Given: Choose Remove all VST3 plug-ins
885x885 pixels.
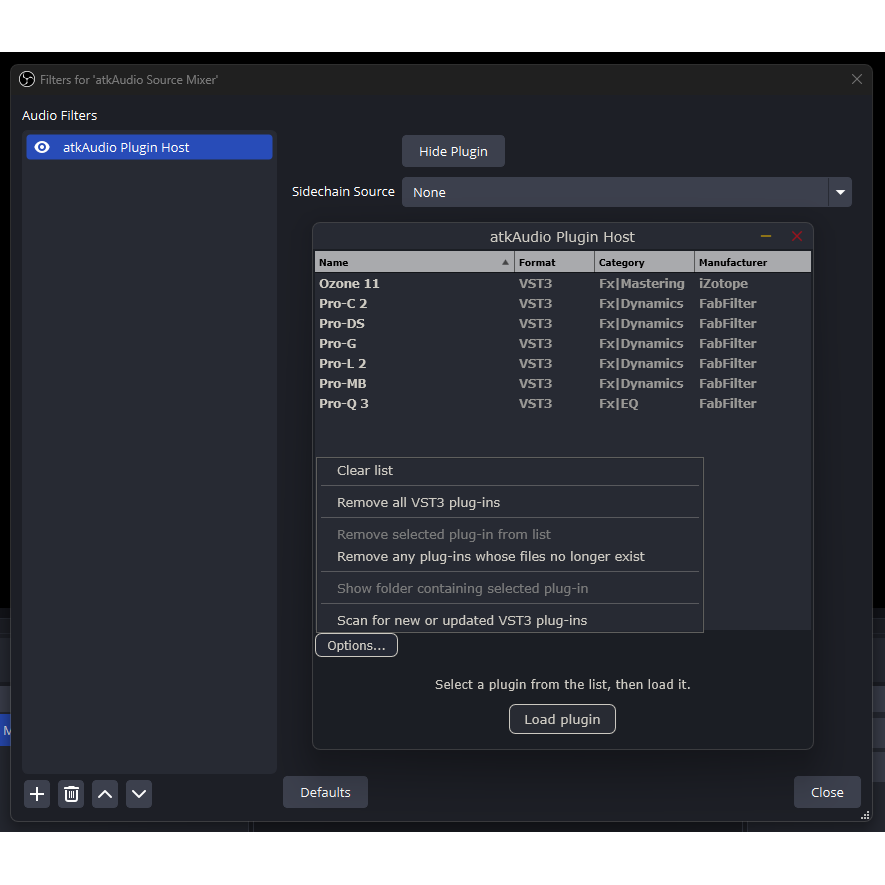Looking at the screenshot, I should (x=510, y=502).
